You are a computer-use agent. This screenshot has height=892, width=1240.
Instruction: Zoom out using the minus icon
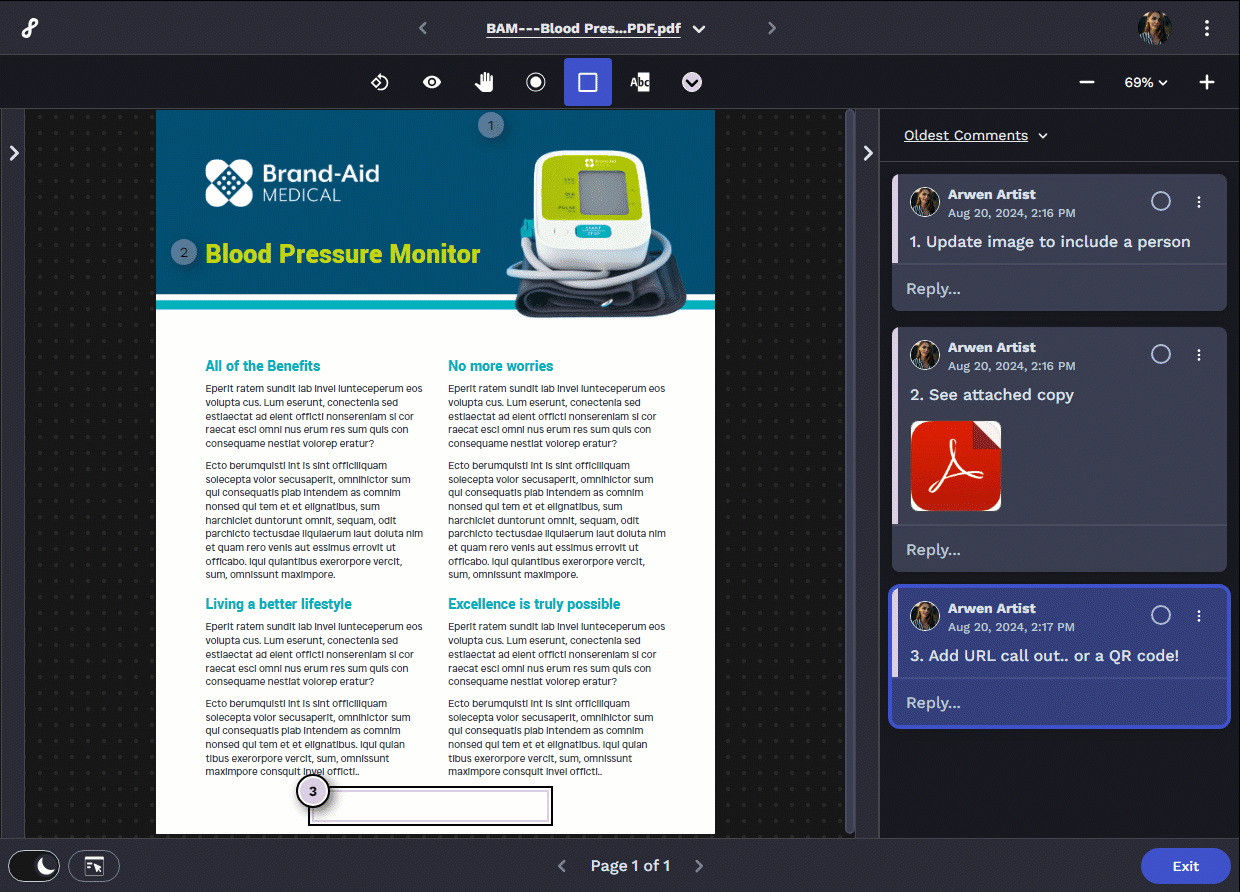coord(1087,82)
